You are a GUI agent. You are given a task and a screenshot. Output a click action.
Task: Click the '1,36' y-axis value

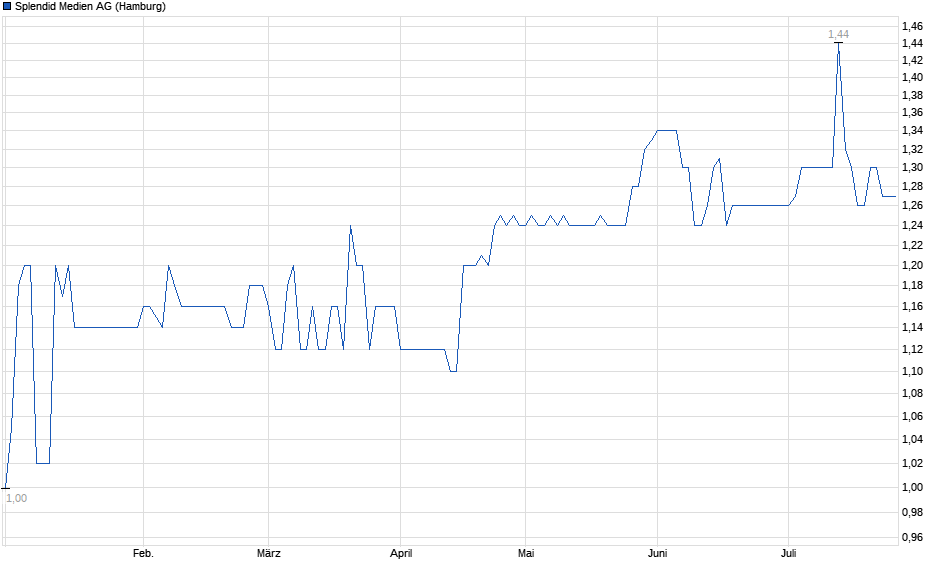coord(912,113)
